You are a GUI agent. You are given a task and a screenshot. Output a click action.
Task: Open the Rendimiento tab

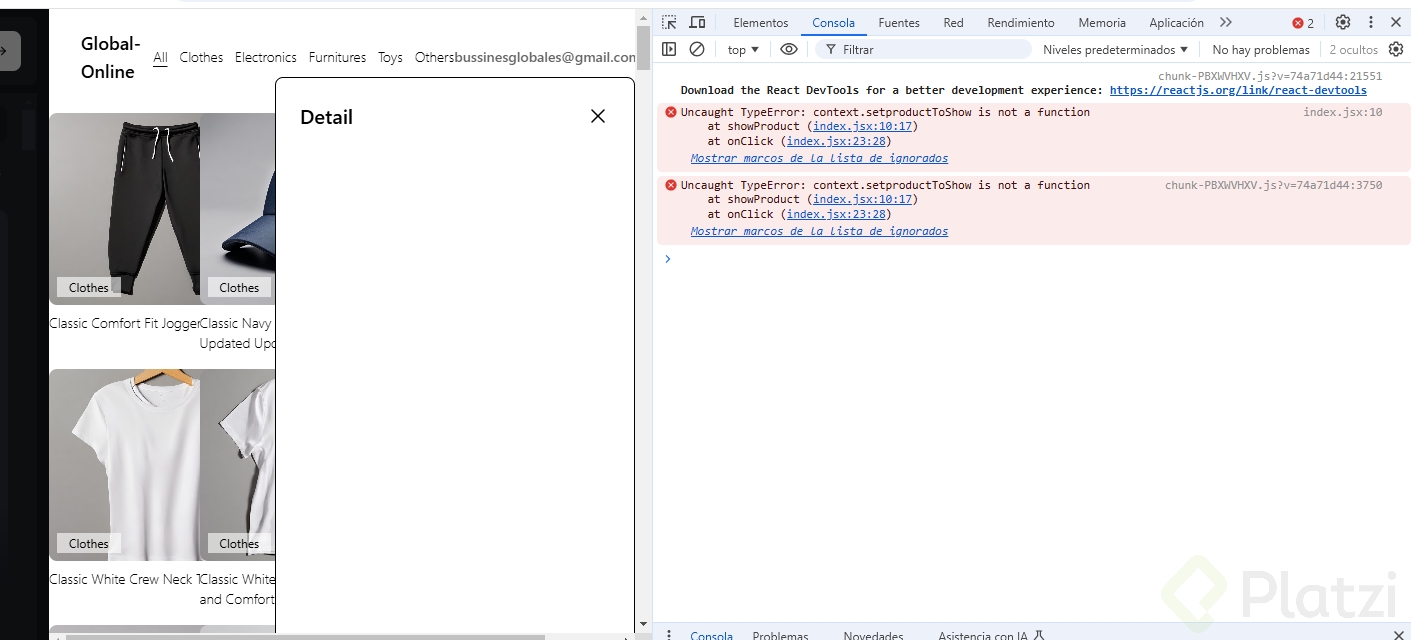[1020, 23]
